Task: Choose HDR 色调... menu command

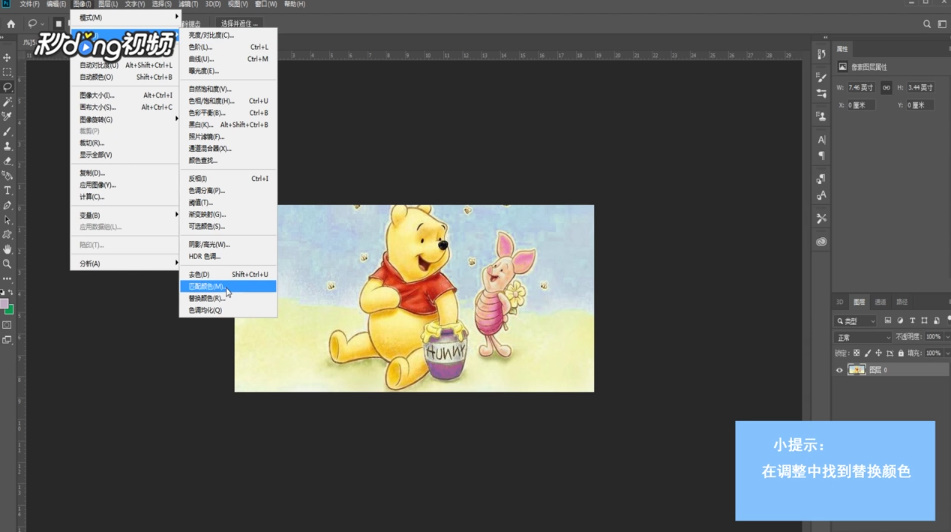Action: tap(228, 257)
